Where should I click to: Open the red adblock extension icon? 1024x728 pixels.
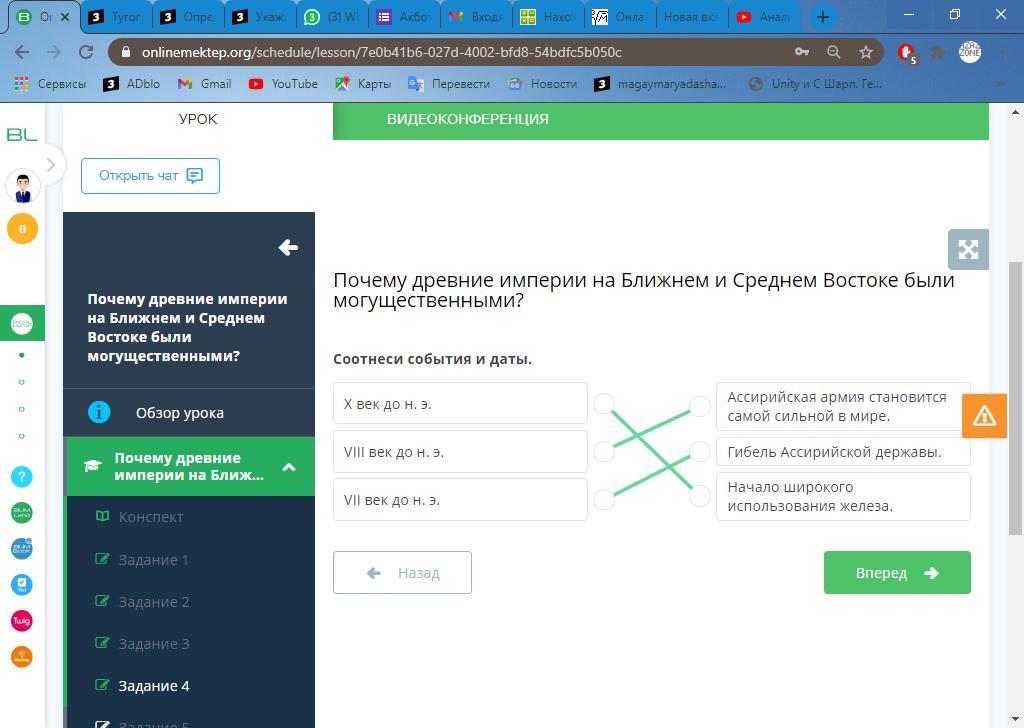coord(906,53)
